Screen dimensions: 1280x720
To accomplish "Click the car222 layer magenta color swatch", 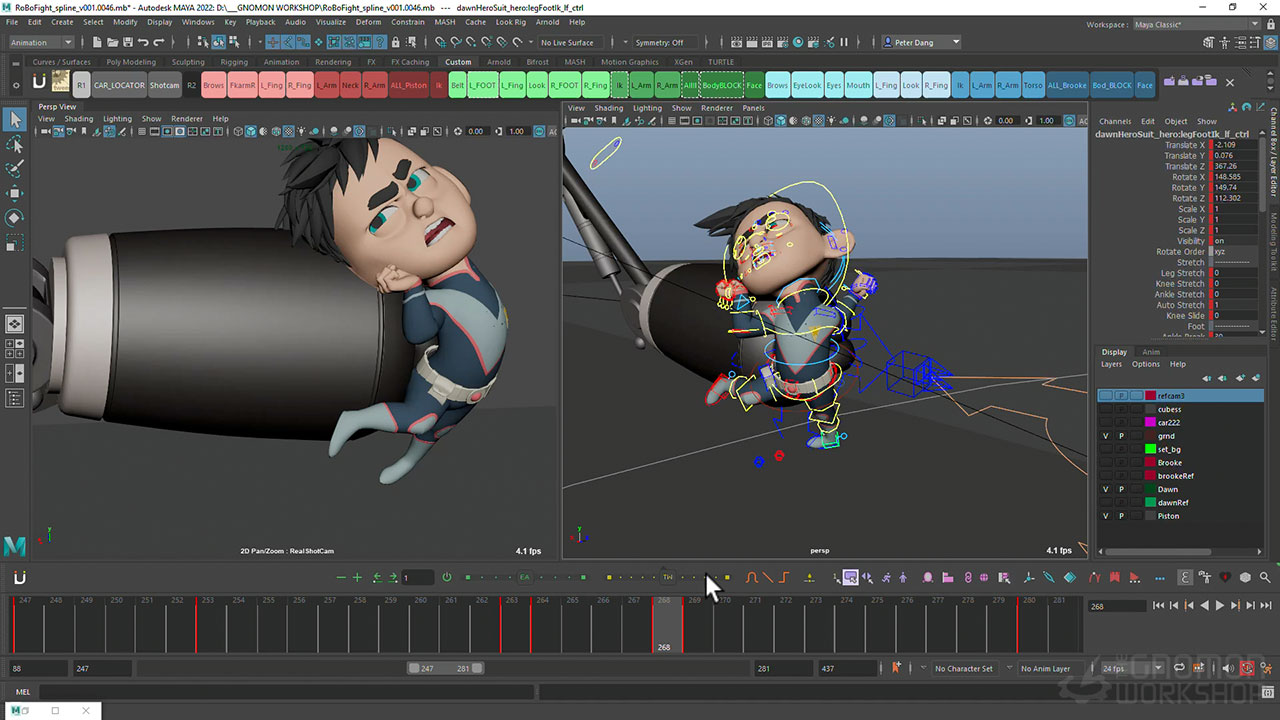I will coord(1150,423).
